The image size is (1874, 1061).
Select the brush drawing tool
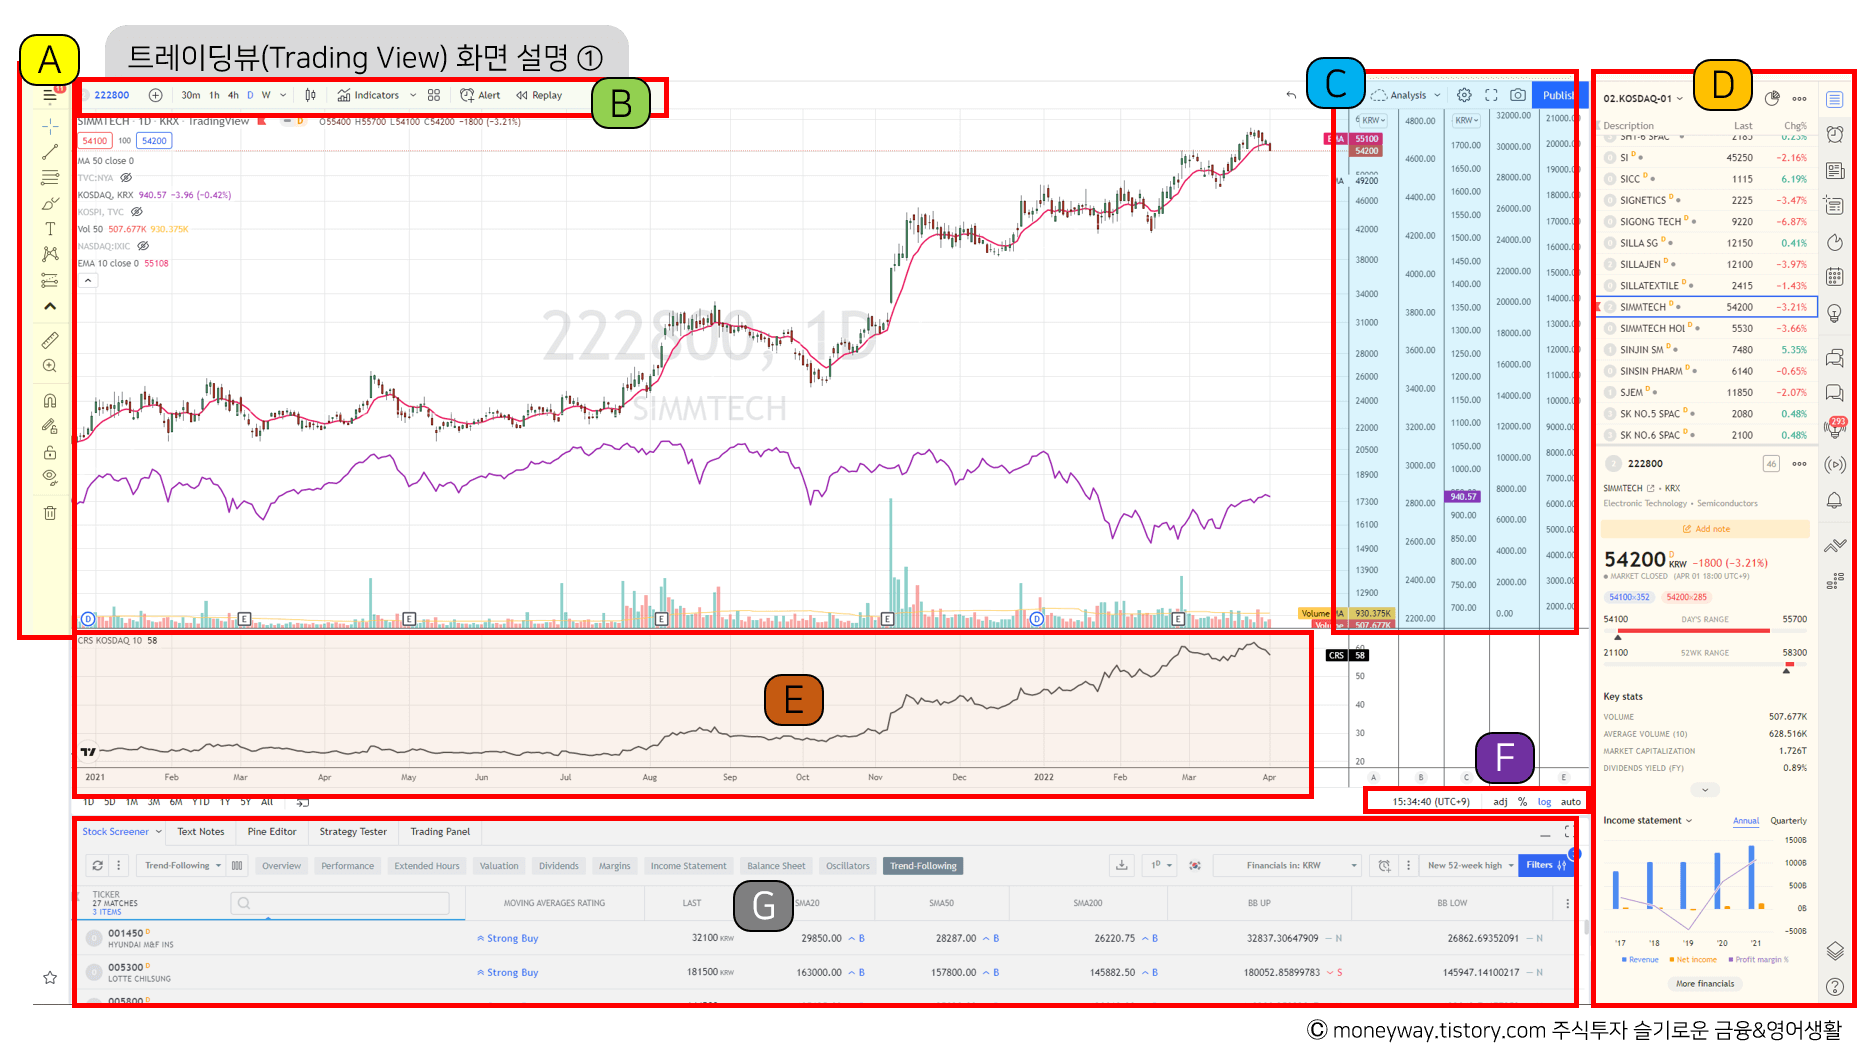50,203
